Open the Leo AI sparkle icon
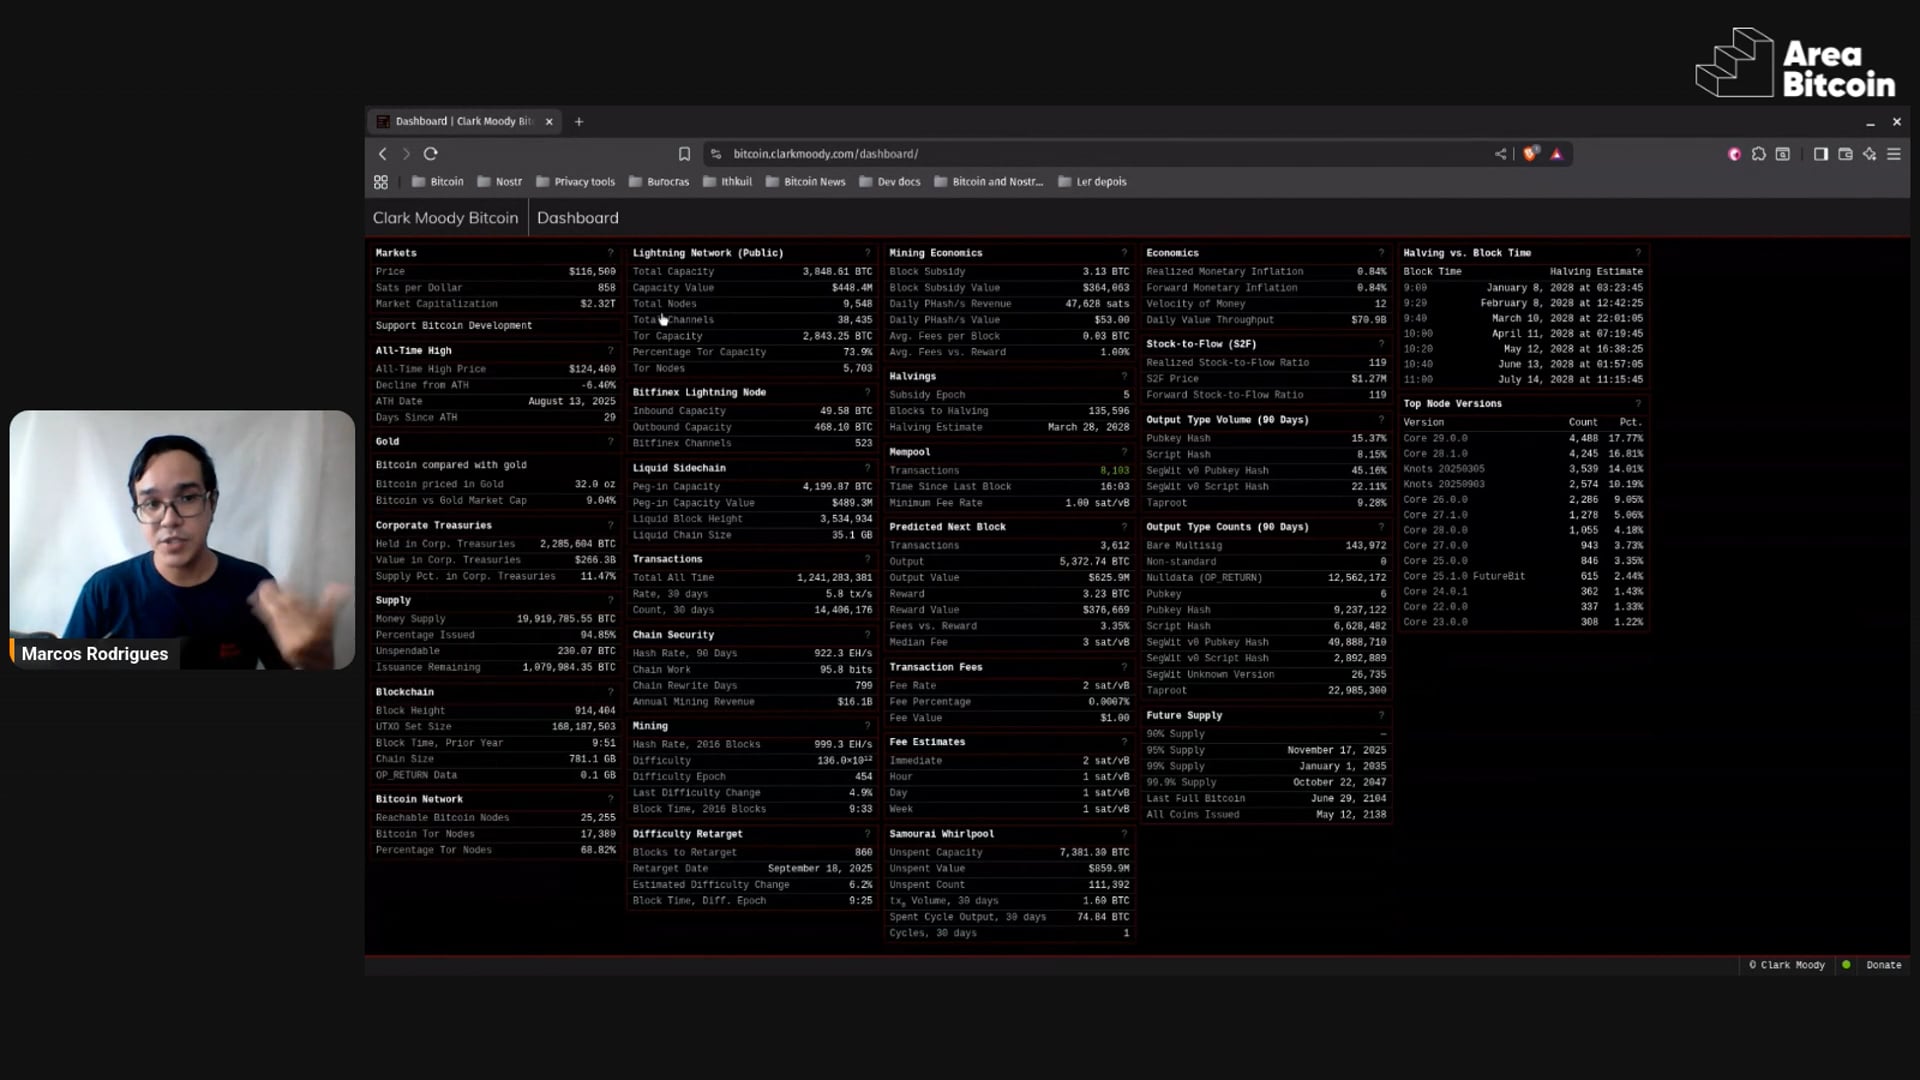 (1869, 154)
